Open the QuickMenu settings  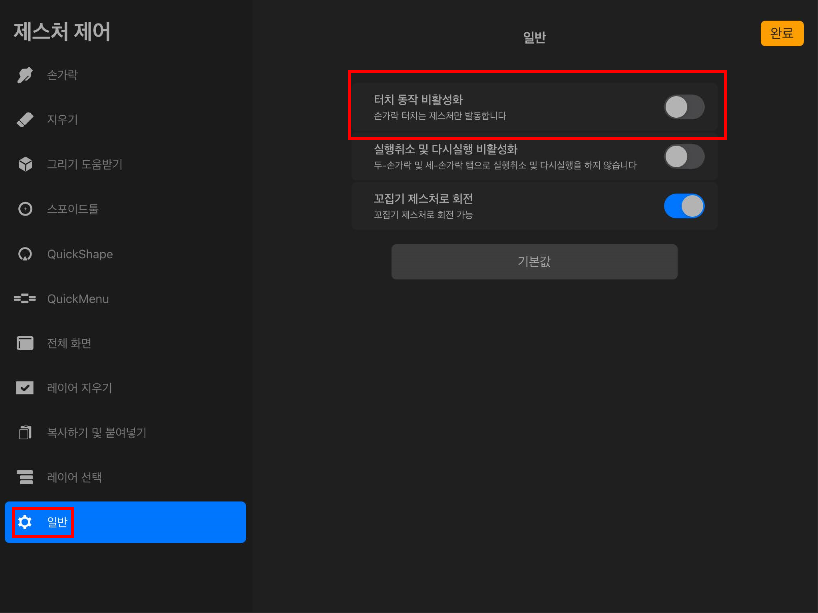[125, 298]
